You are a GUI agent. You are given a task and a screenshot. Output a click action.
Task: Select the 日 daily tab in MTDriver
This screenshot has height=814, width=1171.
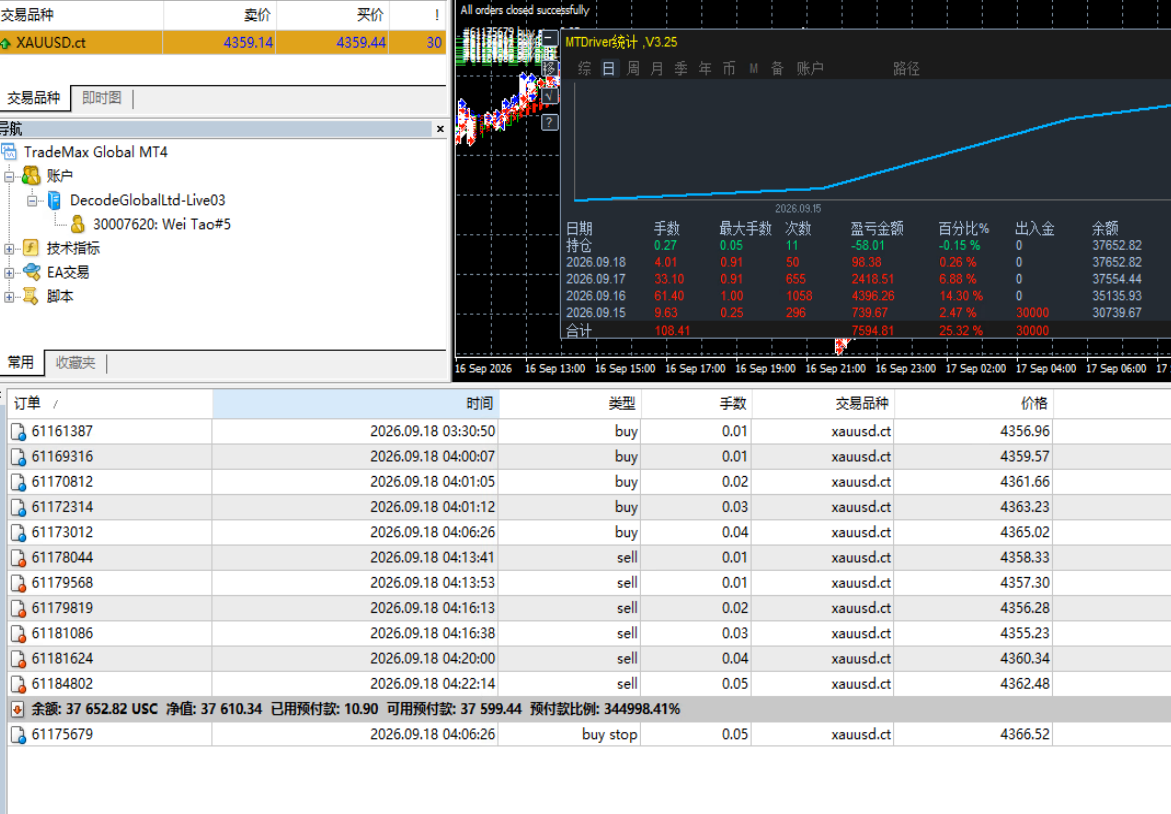pos(609,69)
